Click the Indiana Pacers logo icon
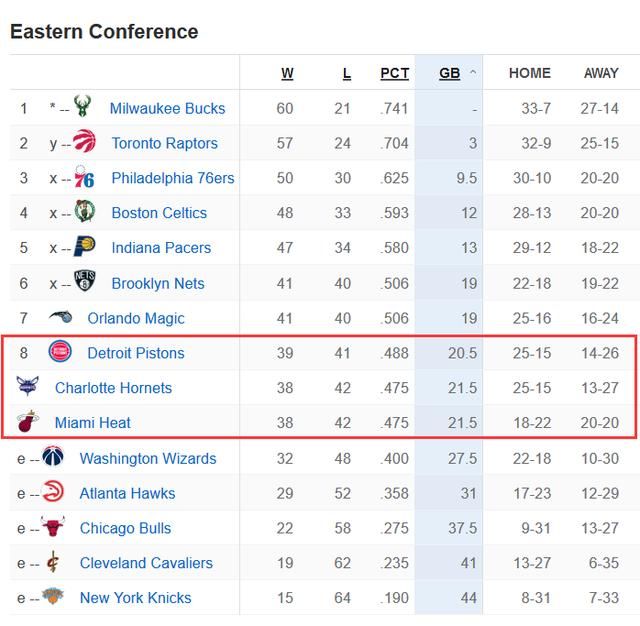 [84, 246]
